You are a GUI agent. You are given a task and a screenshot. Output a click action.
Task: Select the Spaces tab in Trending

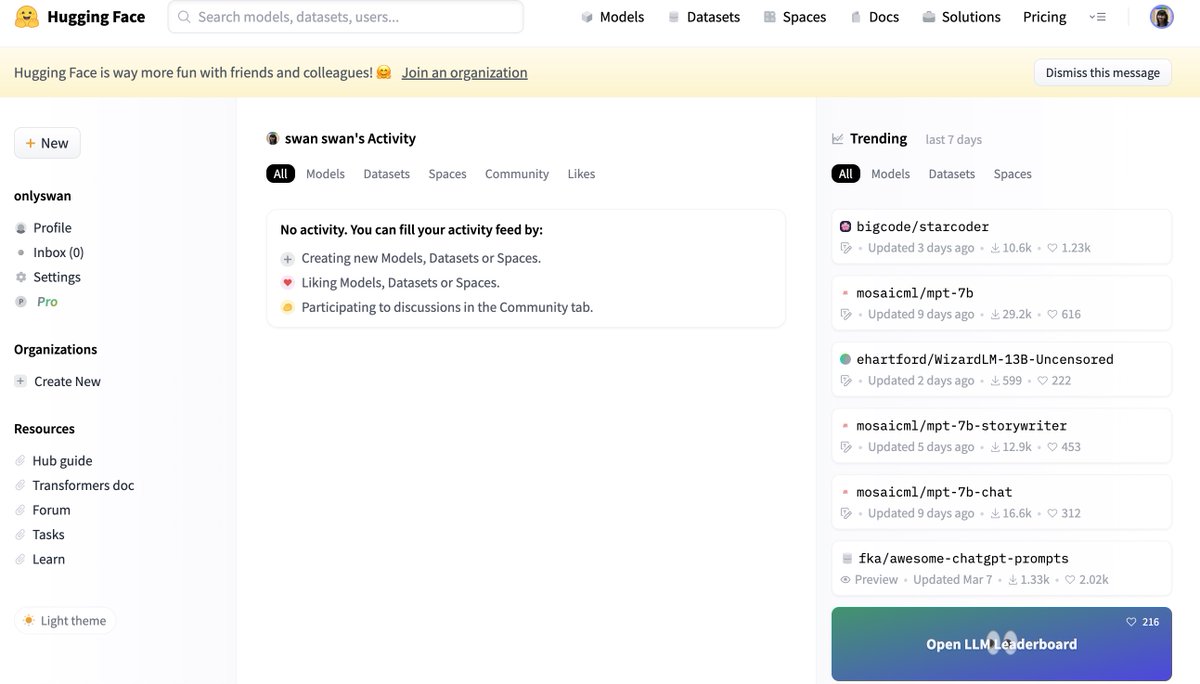pyautogui.click(x=1013, y=174)
